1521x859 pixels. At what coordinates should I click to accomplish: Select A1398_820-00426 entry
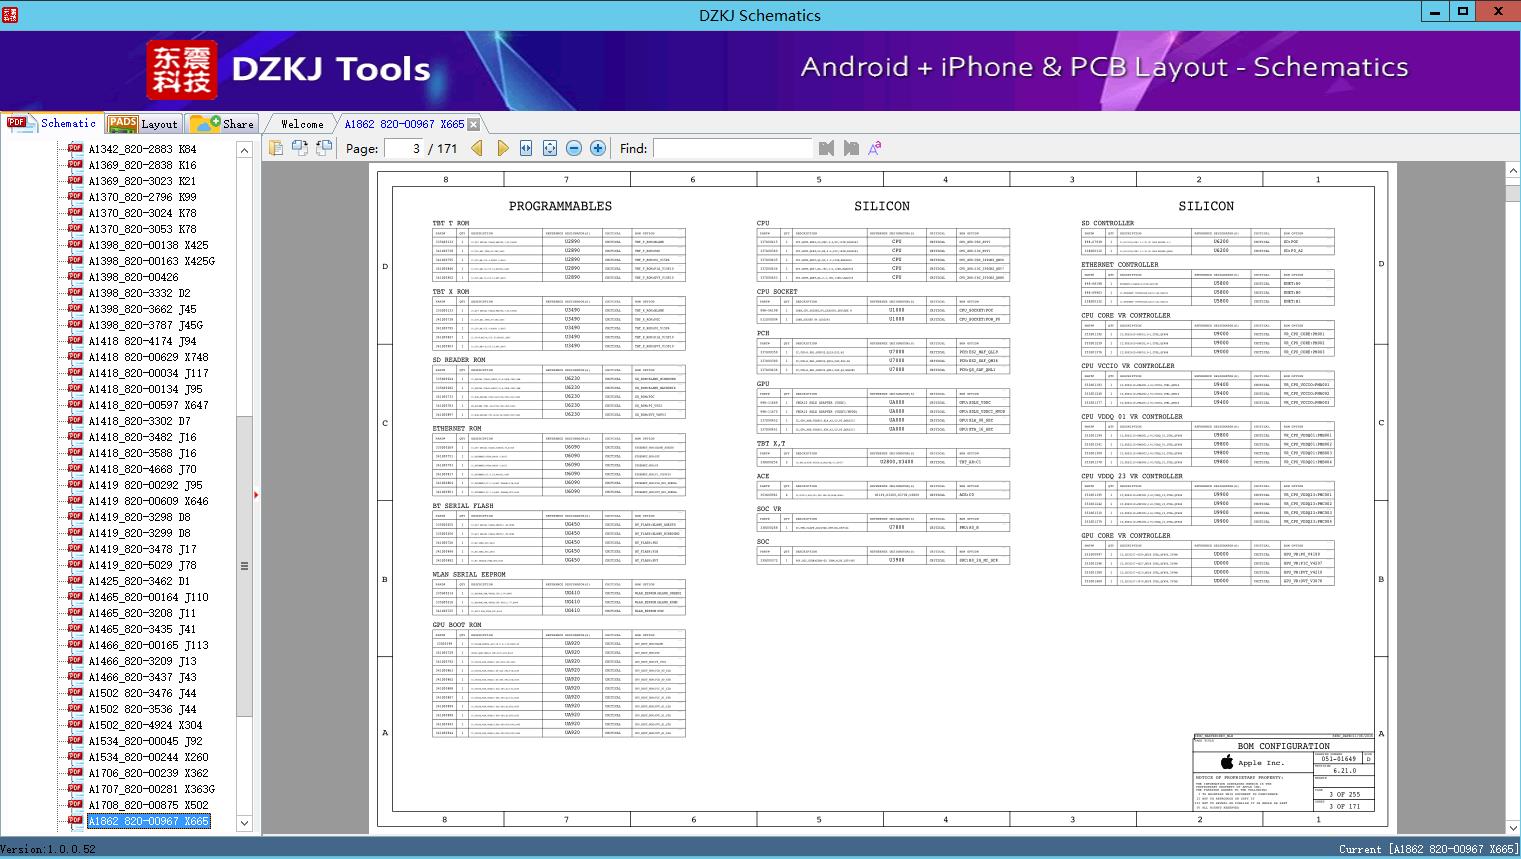(133, 277)
